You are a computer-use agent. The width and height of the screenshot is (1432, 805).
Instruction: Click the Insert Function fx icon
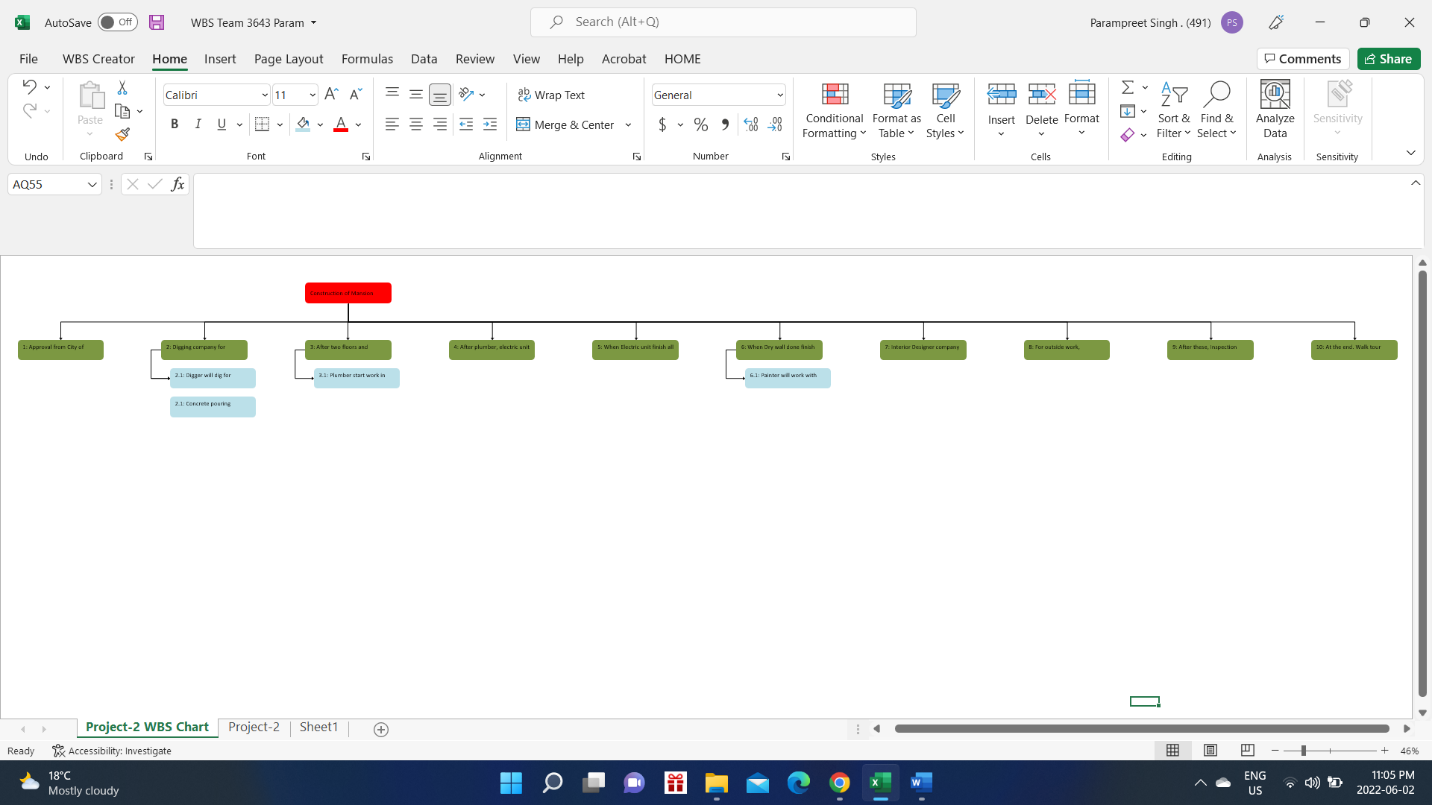point(177,184)
